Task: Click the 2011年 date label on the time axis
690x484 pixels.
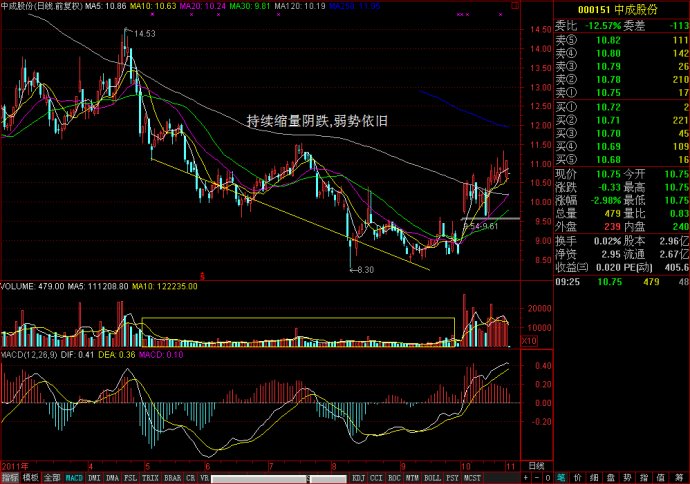Action: (x=15, y=466)
